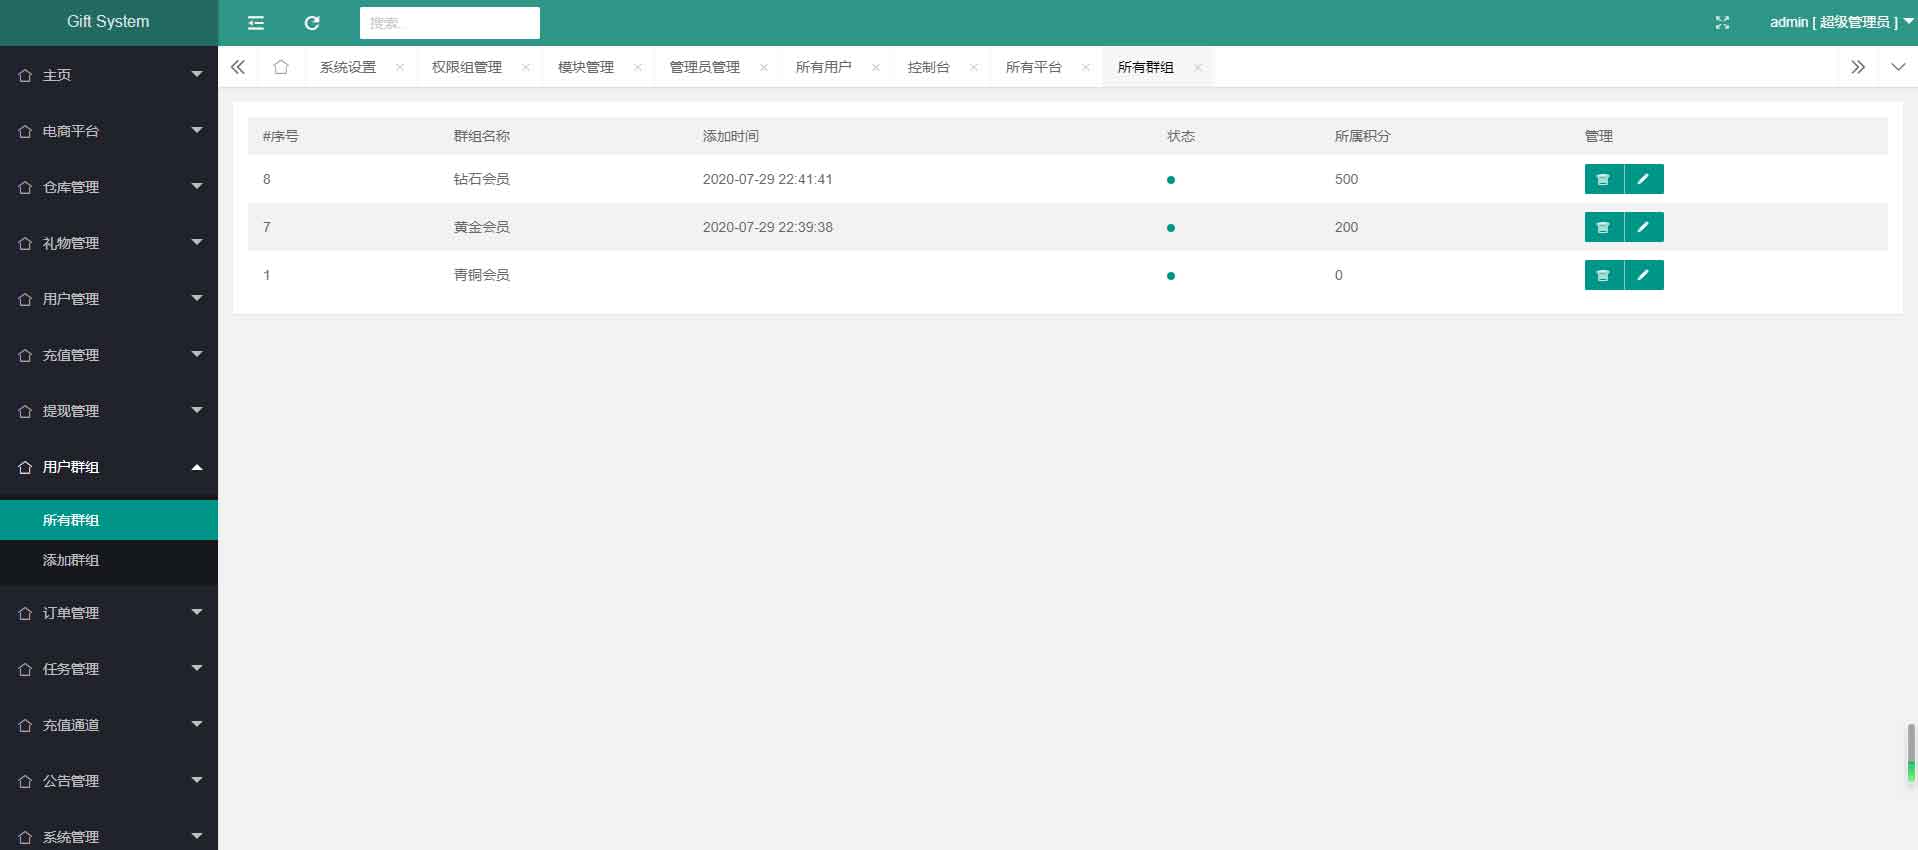Click the 青铜会员 group name
Image resolution: width=1918 pixels, height=850 pixels.
482,275
